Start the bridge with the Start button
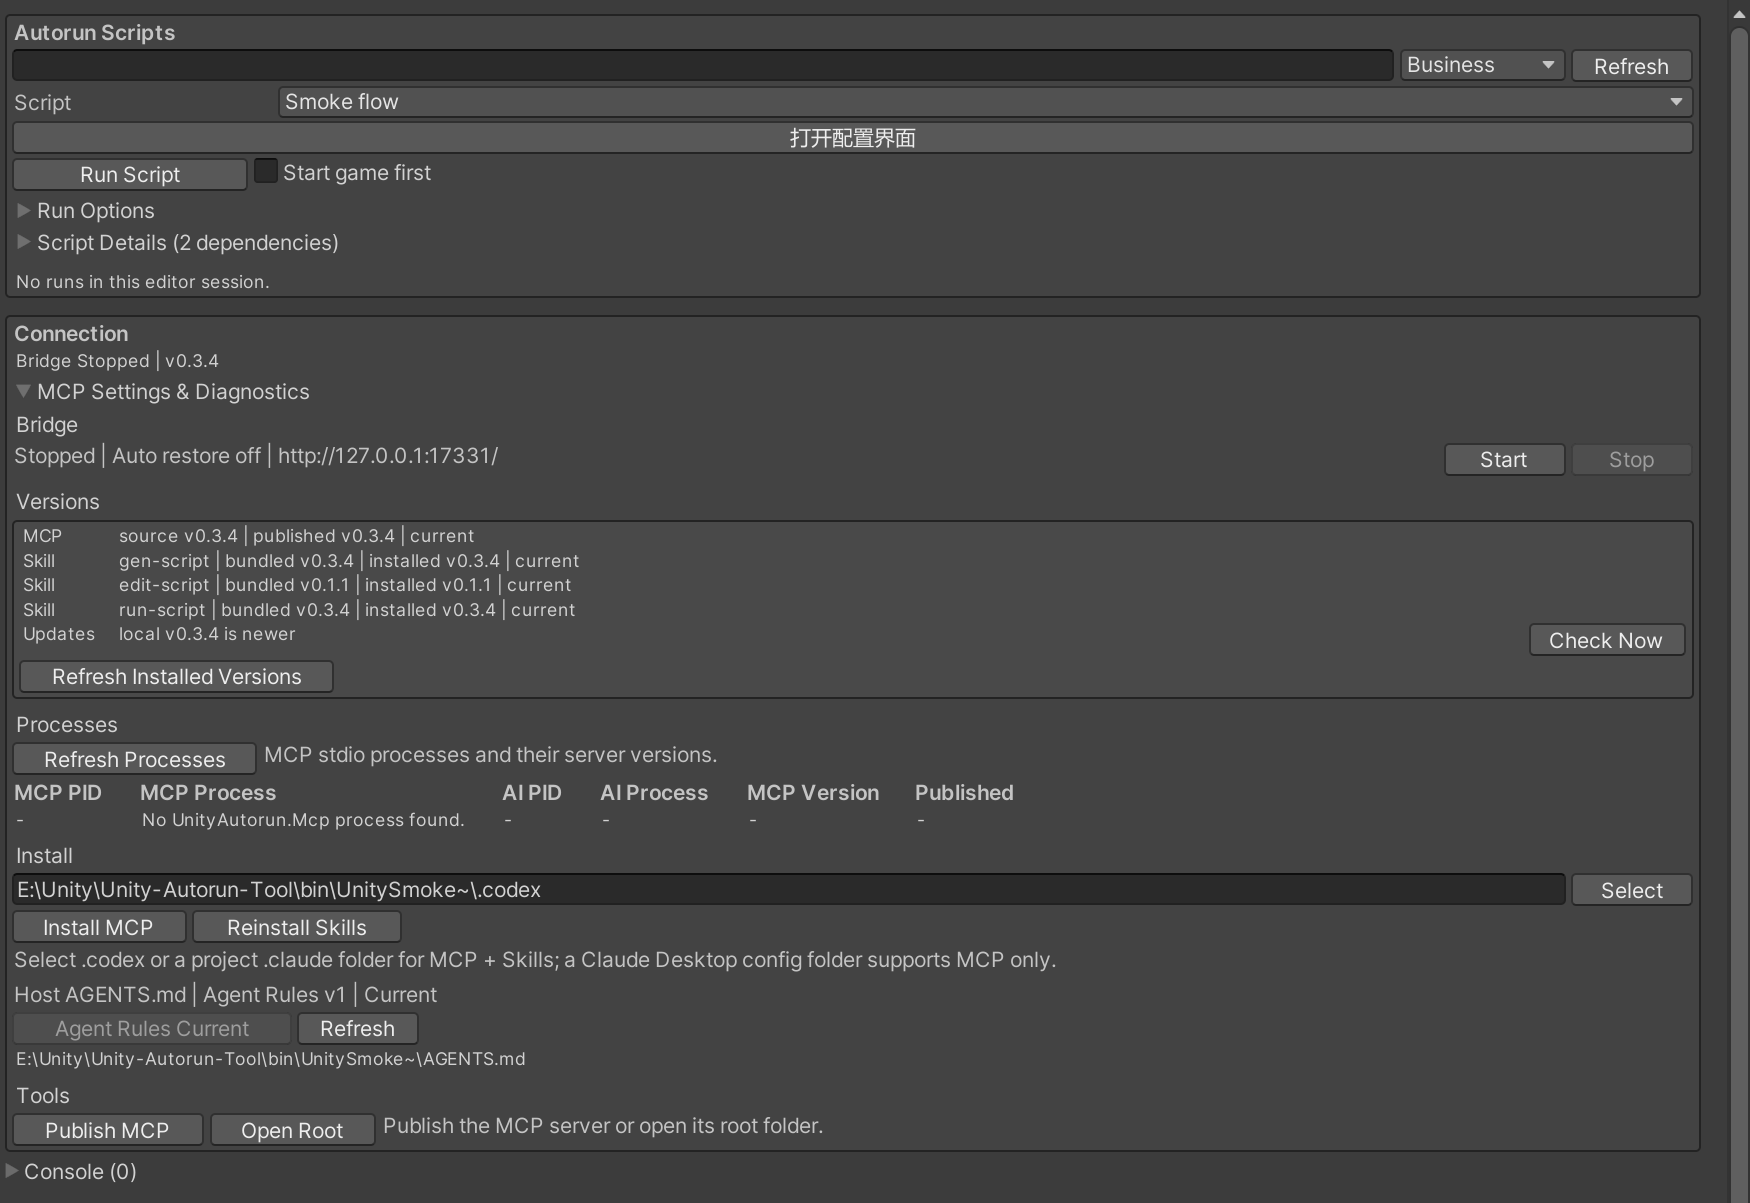 pyautogui.click(x=1504, y=460)
